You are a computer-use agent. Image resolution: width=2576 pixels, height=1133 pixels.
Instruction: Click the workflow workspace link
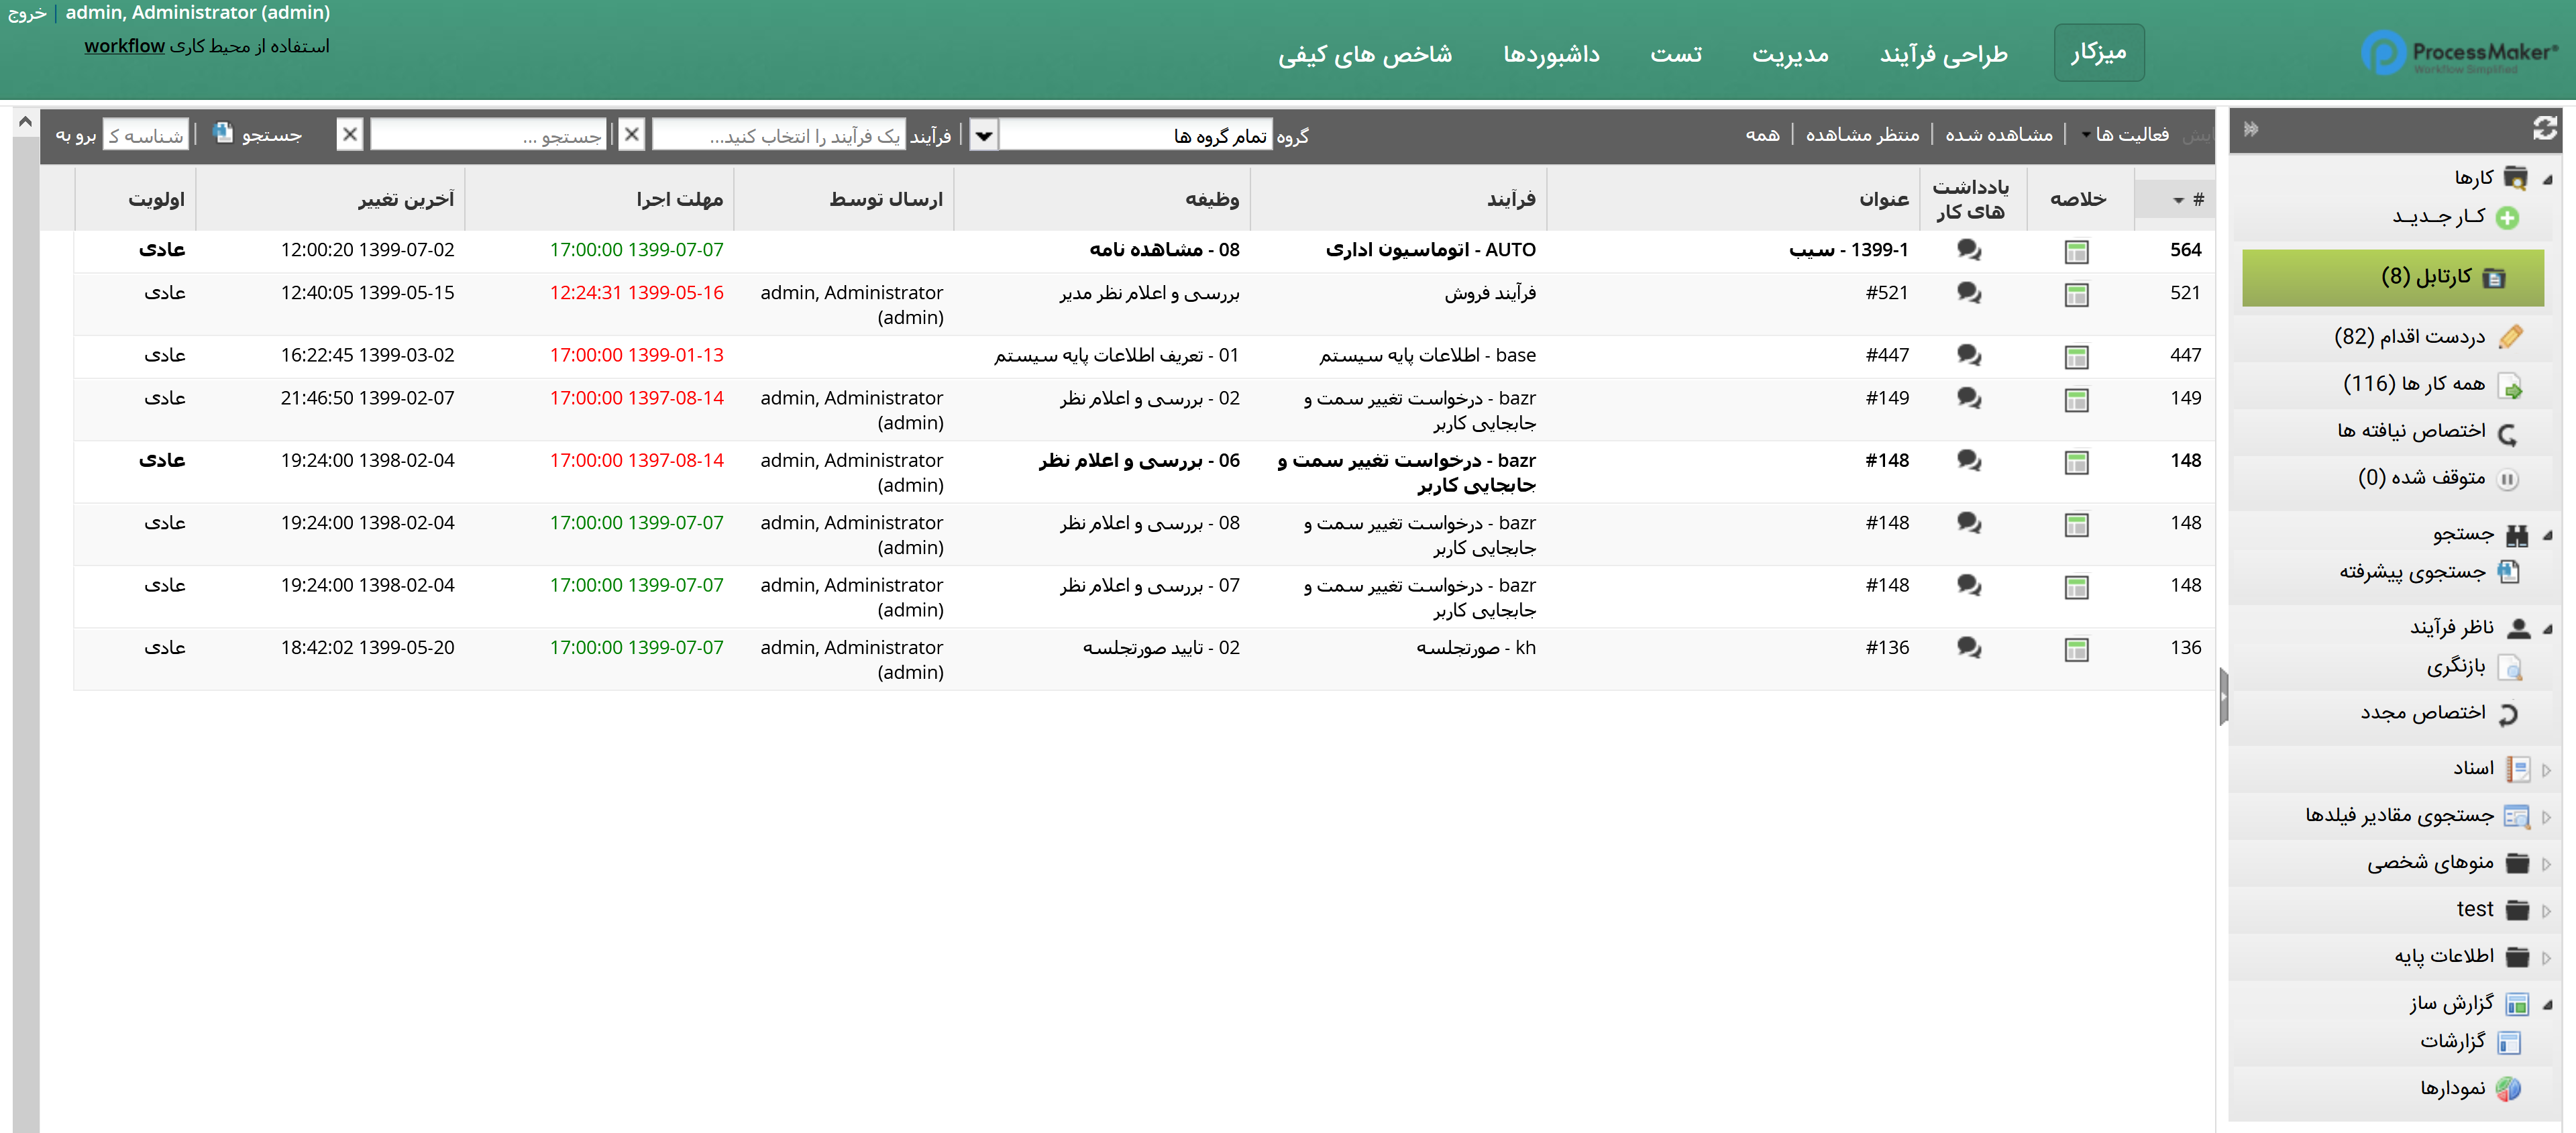(x=124, y=46)
